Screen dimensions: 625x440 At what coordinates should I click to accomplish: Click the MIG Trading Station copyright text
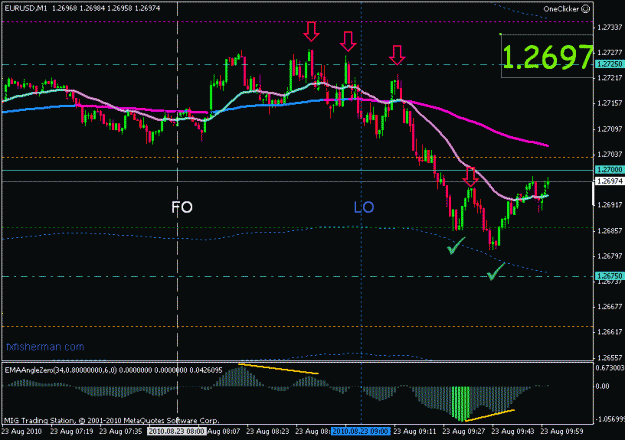pyautogui.click(x=111, y=420)
